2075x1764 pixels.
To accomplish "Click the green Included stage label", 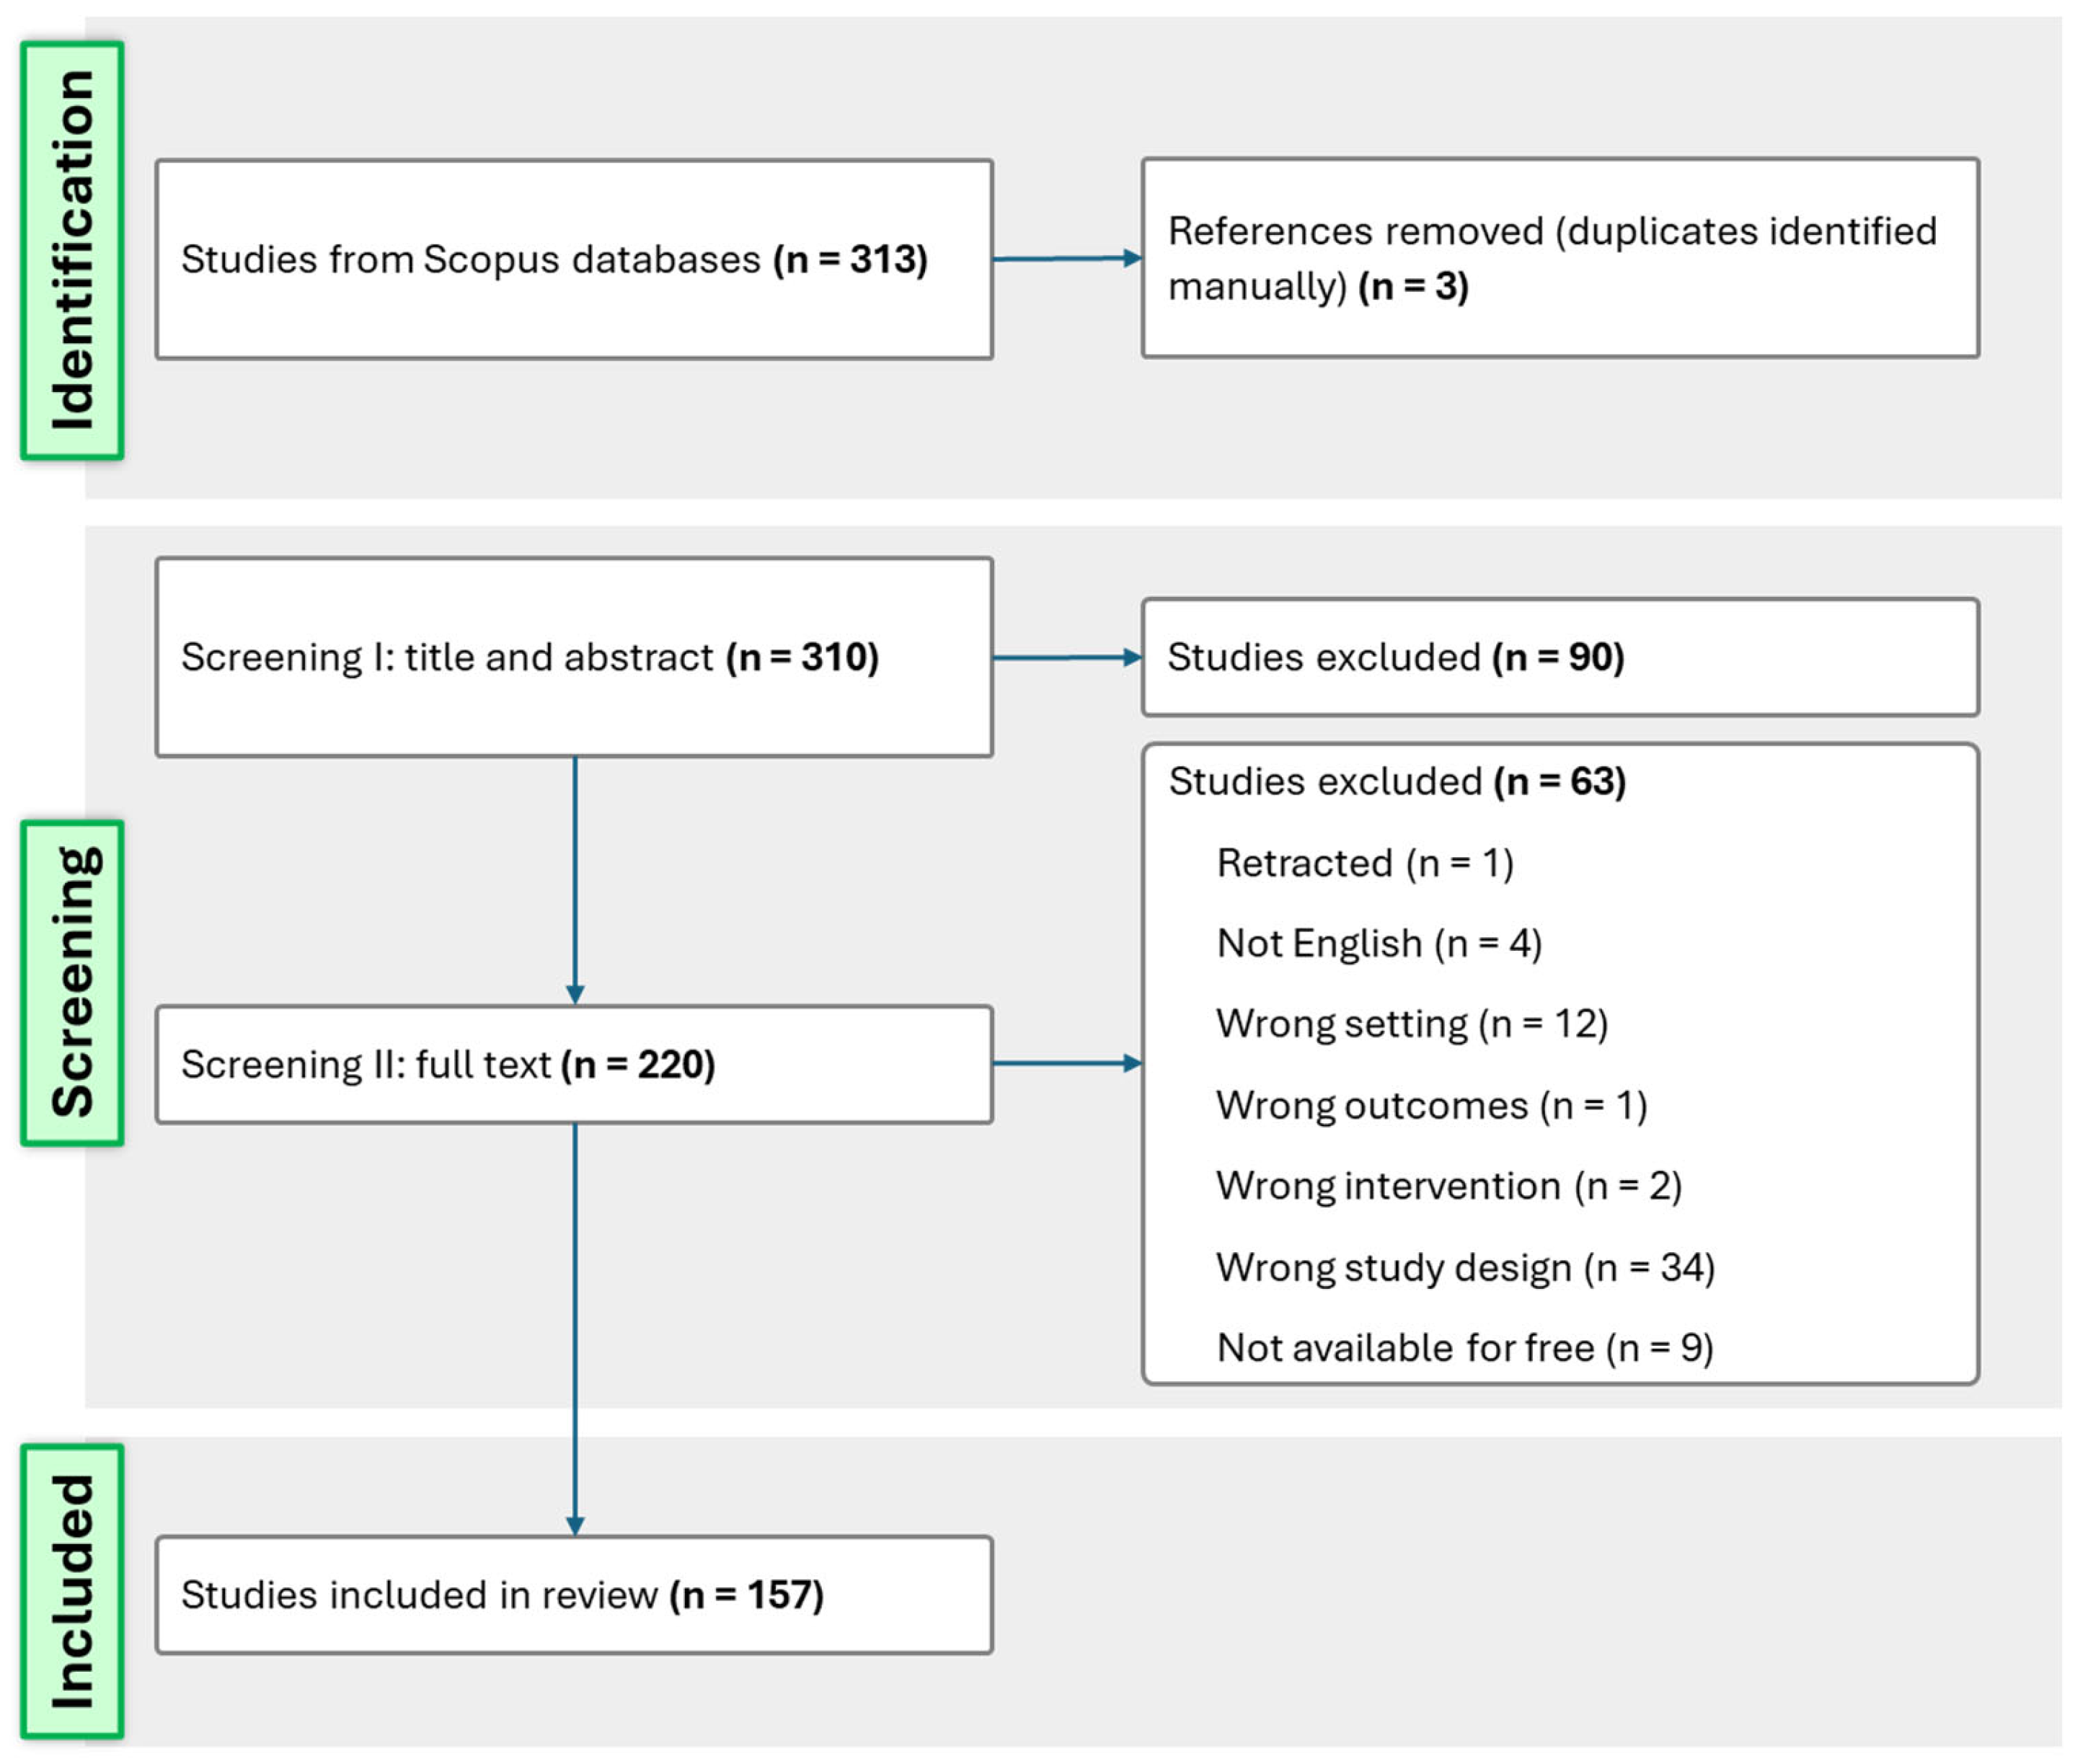I will click(72, 1590).
